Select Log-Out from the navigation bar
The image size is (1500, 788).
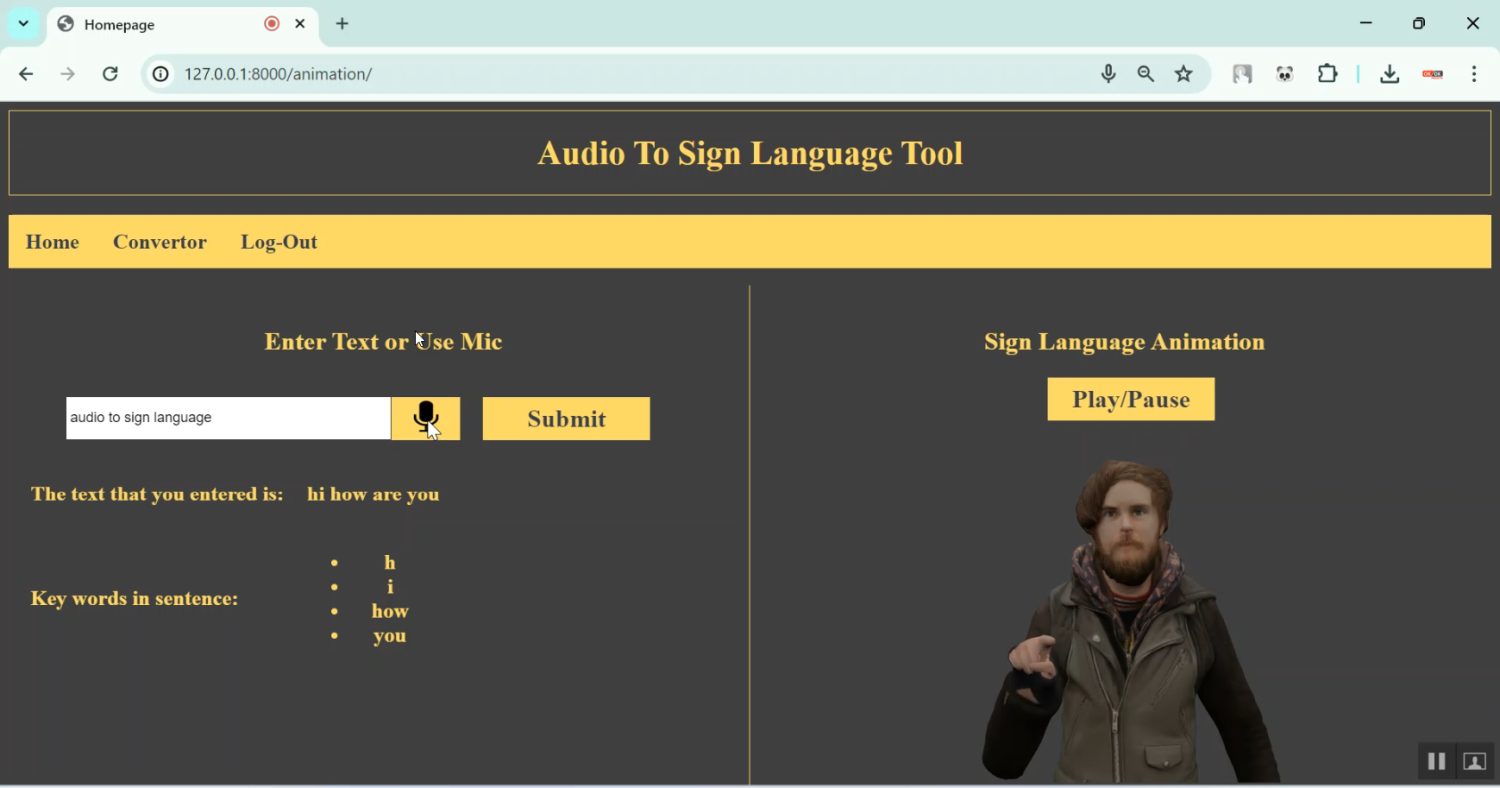pyautogui.click(x=278, y=241)
